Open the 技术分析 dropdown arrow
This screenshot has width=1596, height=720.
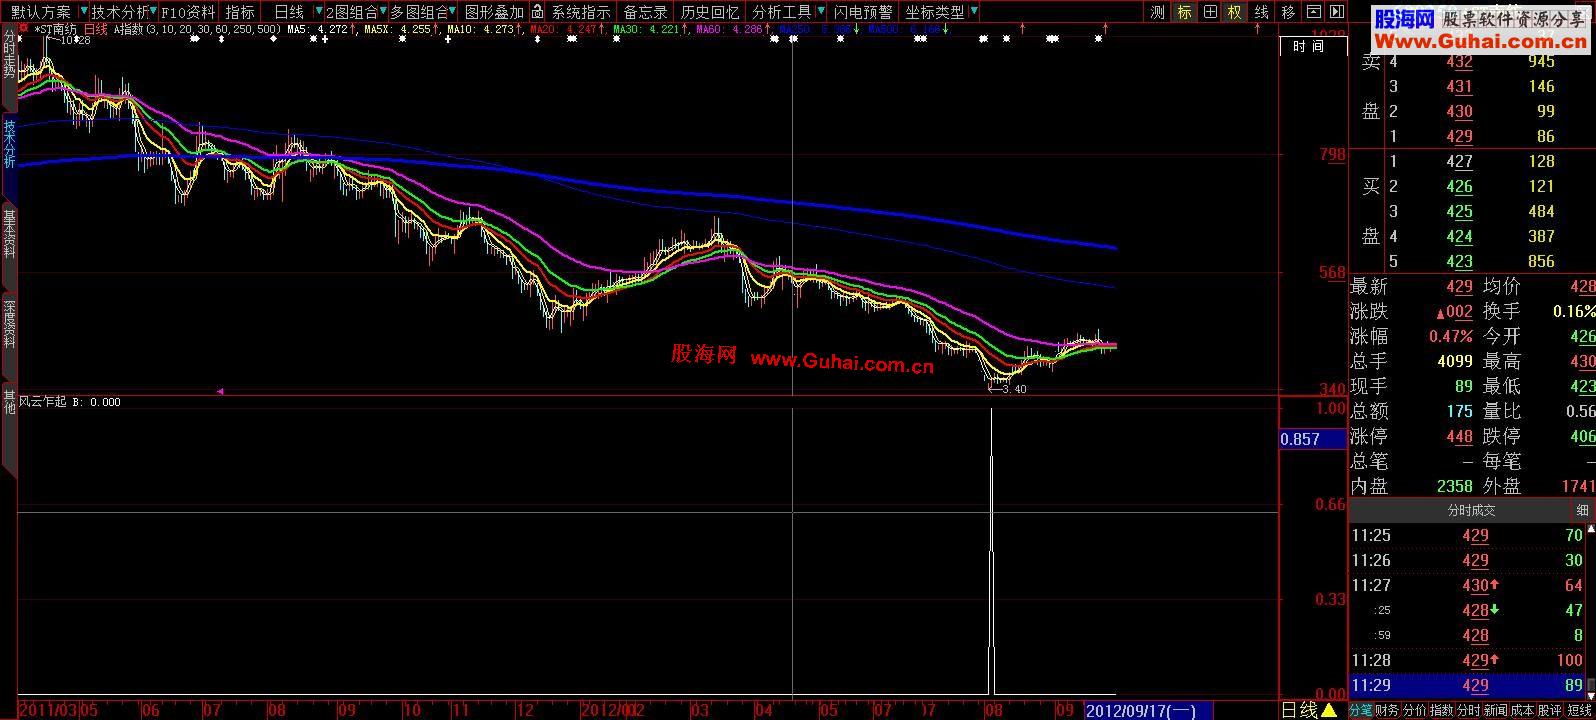155,12
